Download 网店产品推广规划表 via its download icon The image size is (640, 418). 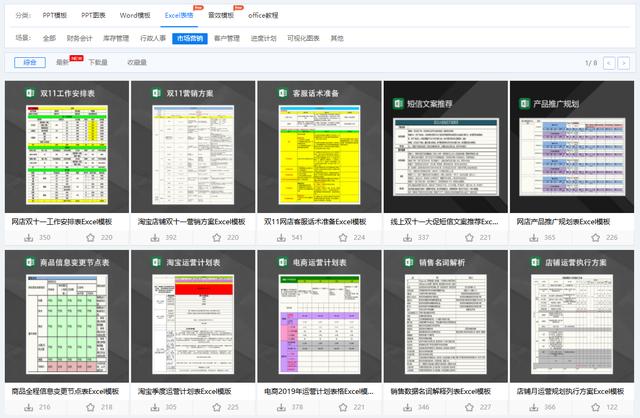pos(534,238)
